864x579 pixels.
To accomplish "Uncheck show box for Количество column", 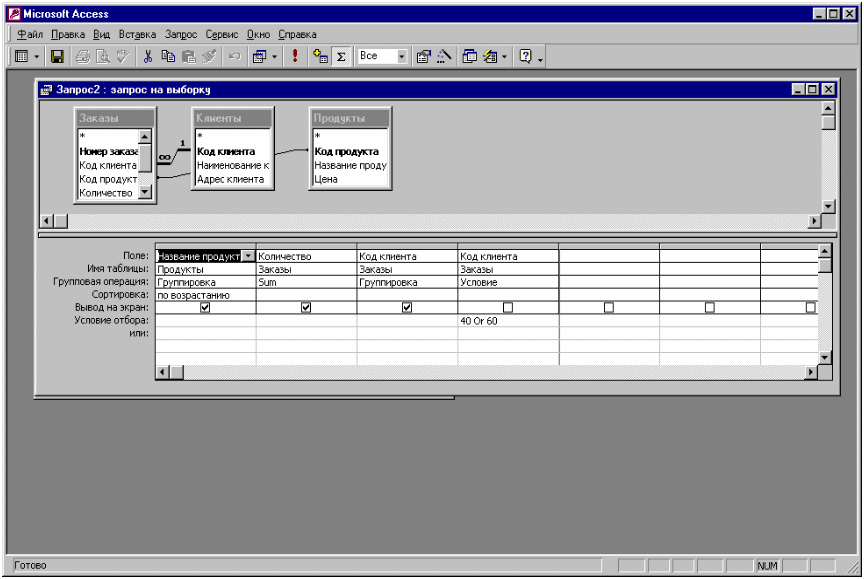I will tap(306, 308).
